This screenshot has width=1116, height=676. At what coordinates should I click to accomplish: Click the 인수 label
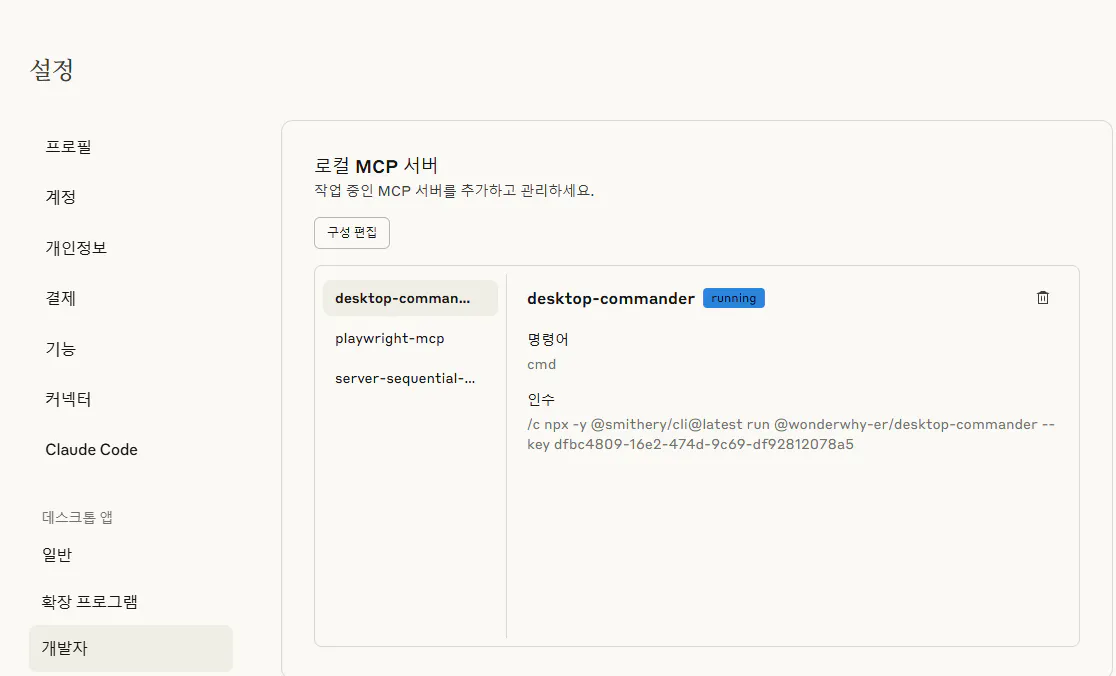tap(541, 400)
